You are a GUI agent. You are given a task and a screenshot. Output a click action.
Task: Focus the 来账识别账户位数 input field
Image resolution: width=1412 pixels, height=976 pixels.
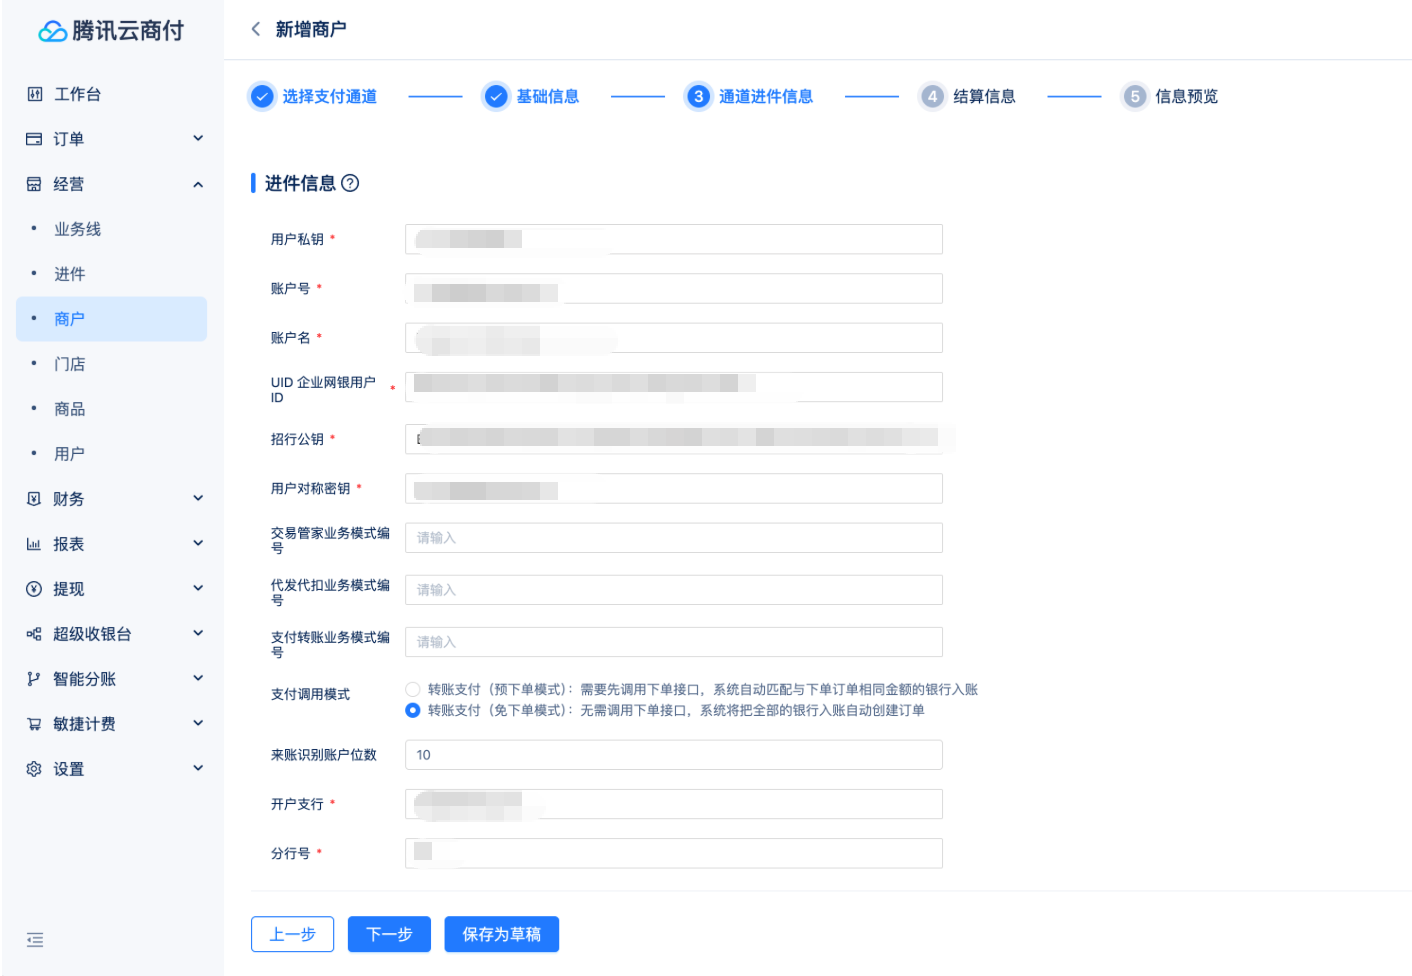pos(674,755)
